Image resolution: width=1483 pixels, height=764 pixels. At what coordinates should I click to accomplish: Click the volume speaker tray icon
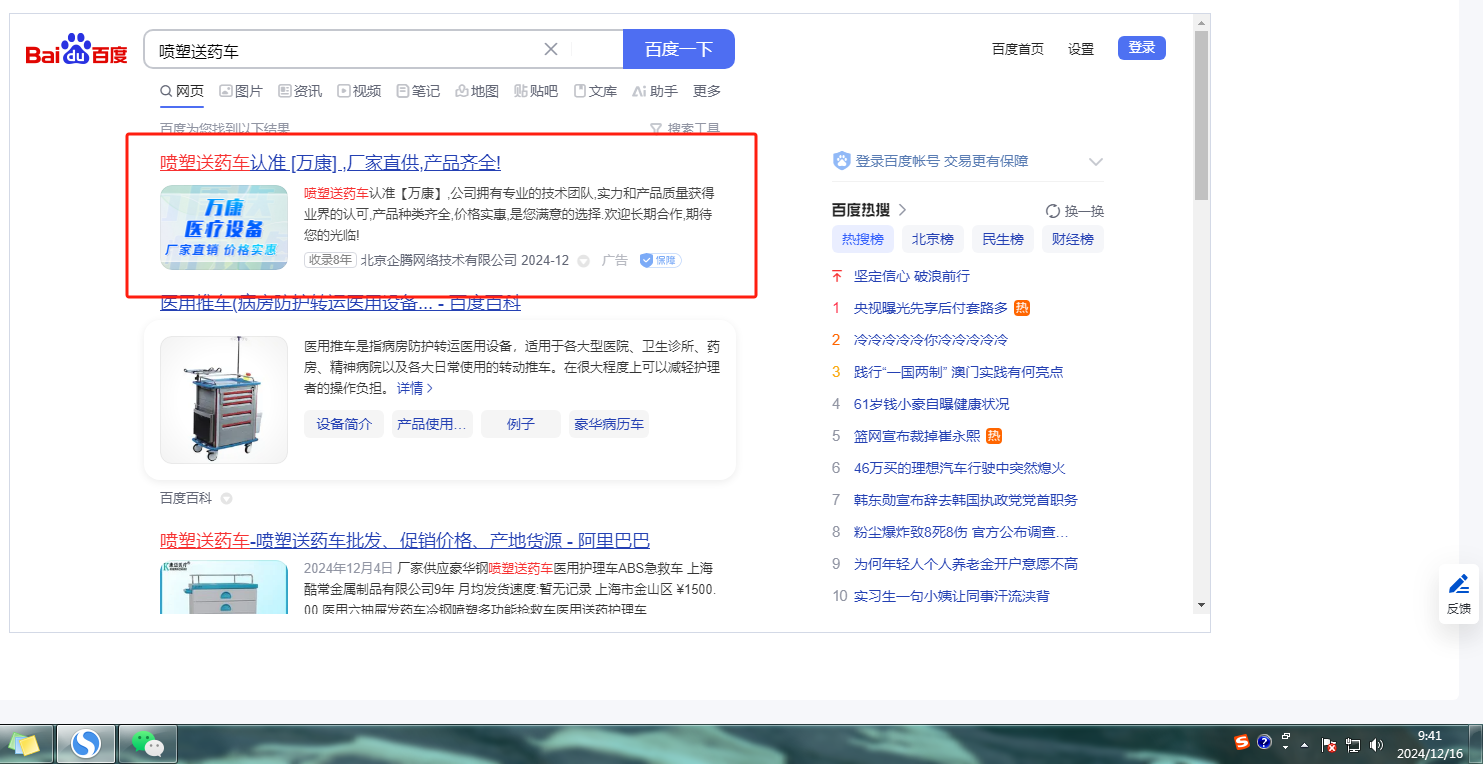pos(1376,744)
